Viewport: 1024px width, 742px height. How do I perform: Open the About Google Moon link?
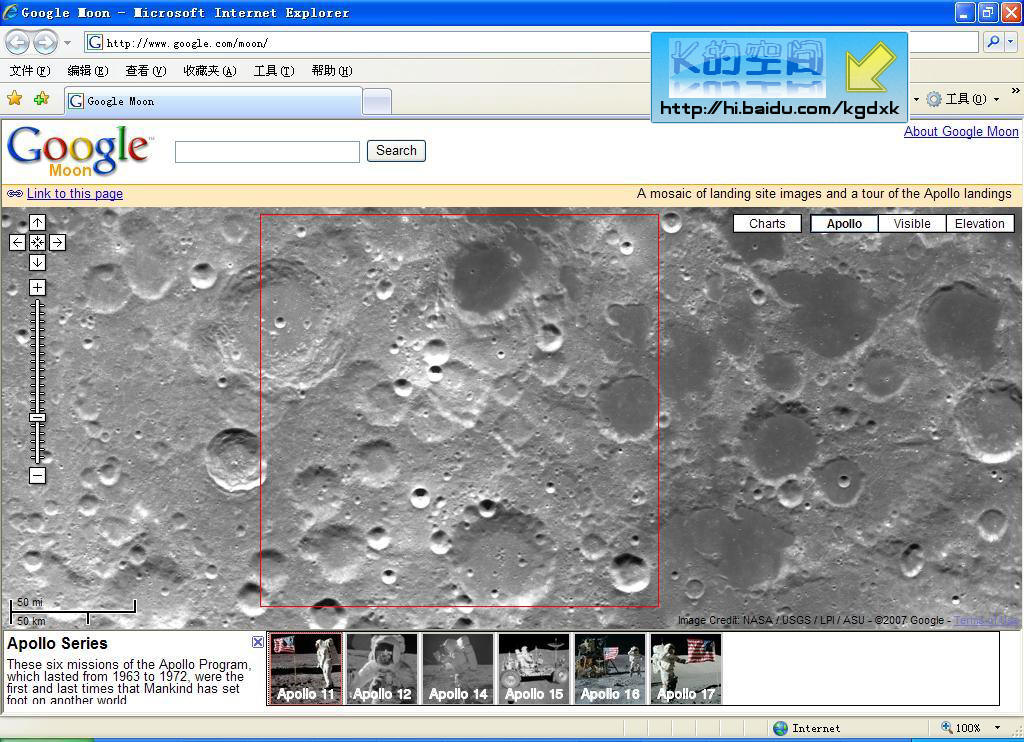(x=960, y=131)
